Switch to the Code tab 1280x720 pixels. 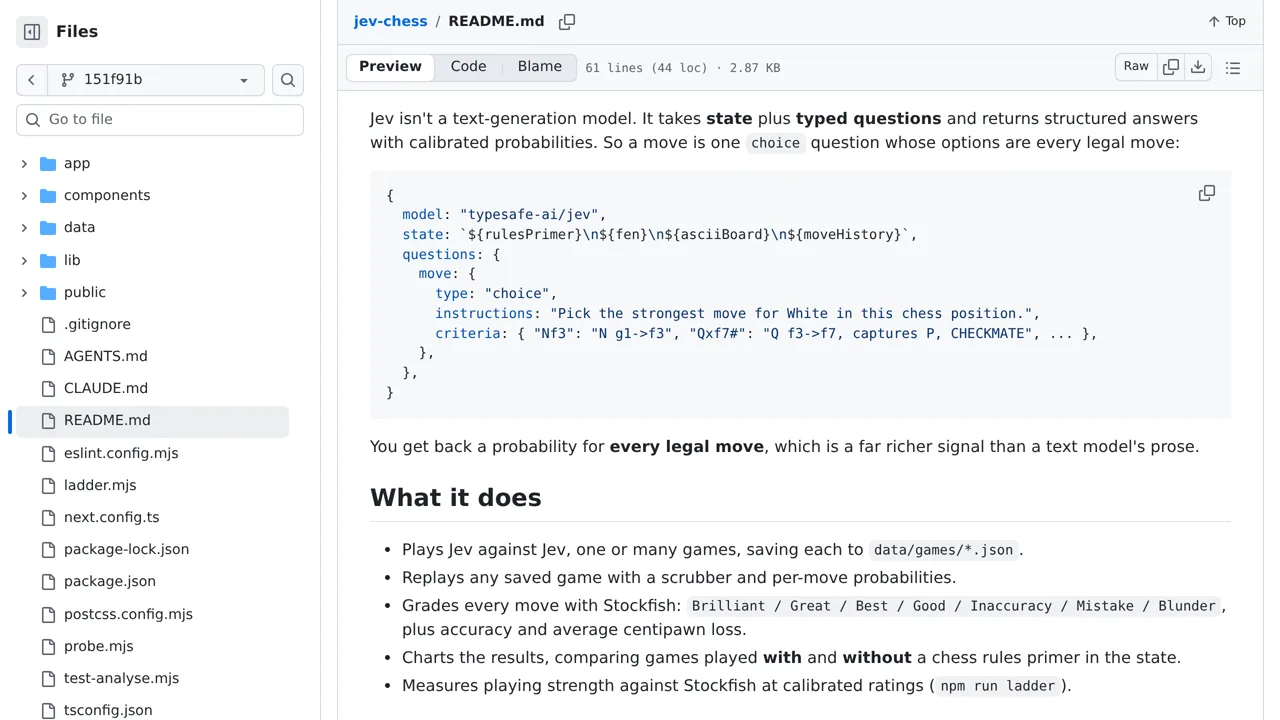tap(468, 67)
